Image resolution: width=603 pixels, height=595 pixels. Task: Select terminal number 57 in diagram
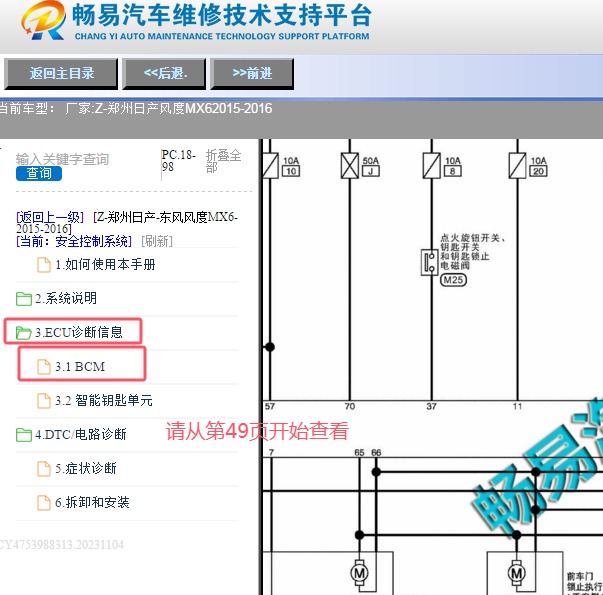[x=270, y=406]
